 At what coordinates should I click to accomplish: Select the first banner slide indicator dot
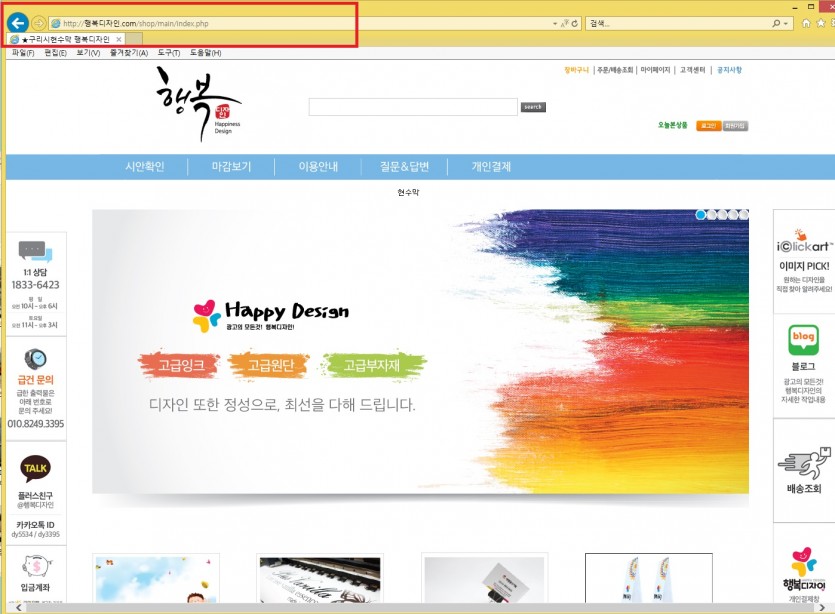click(701, 215)
